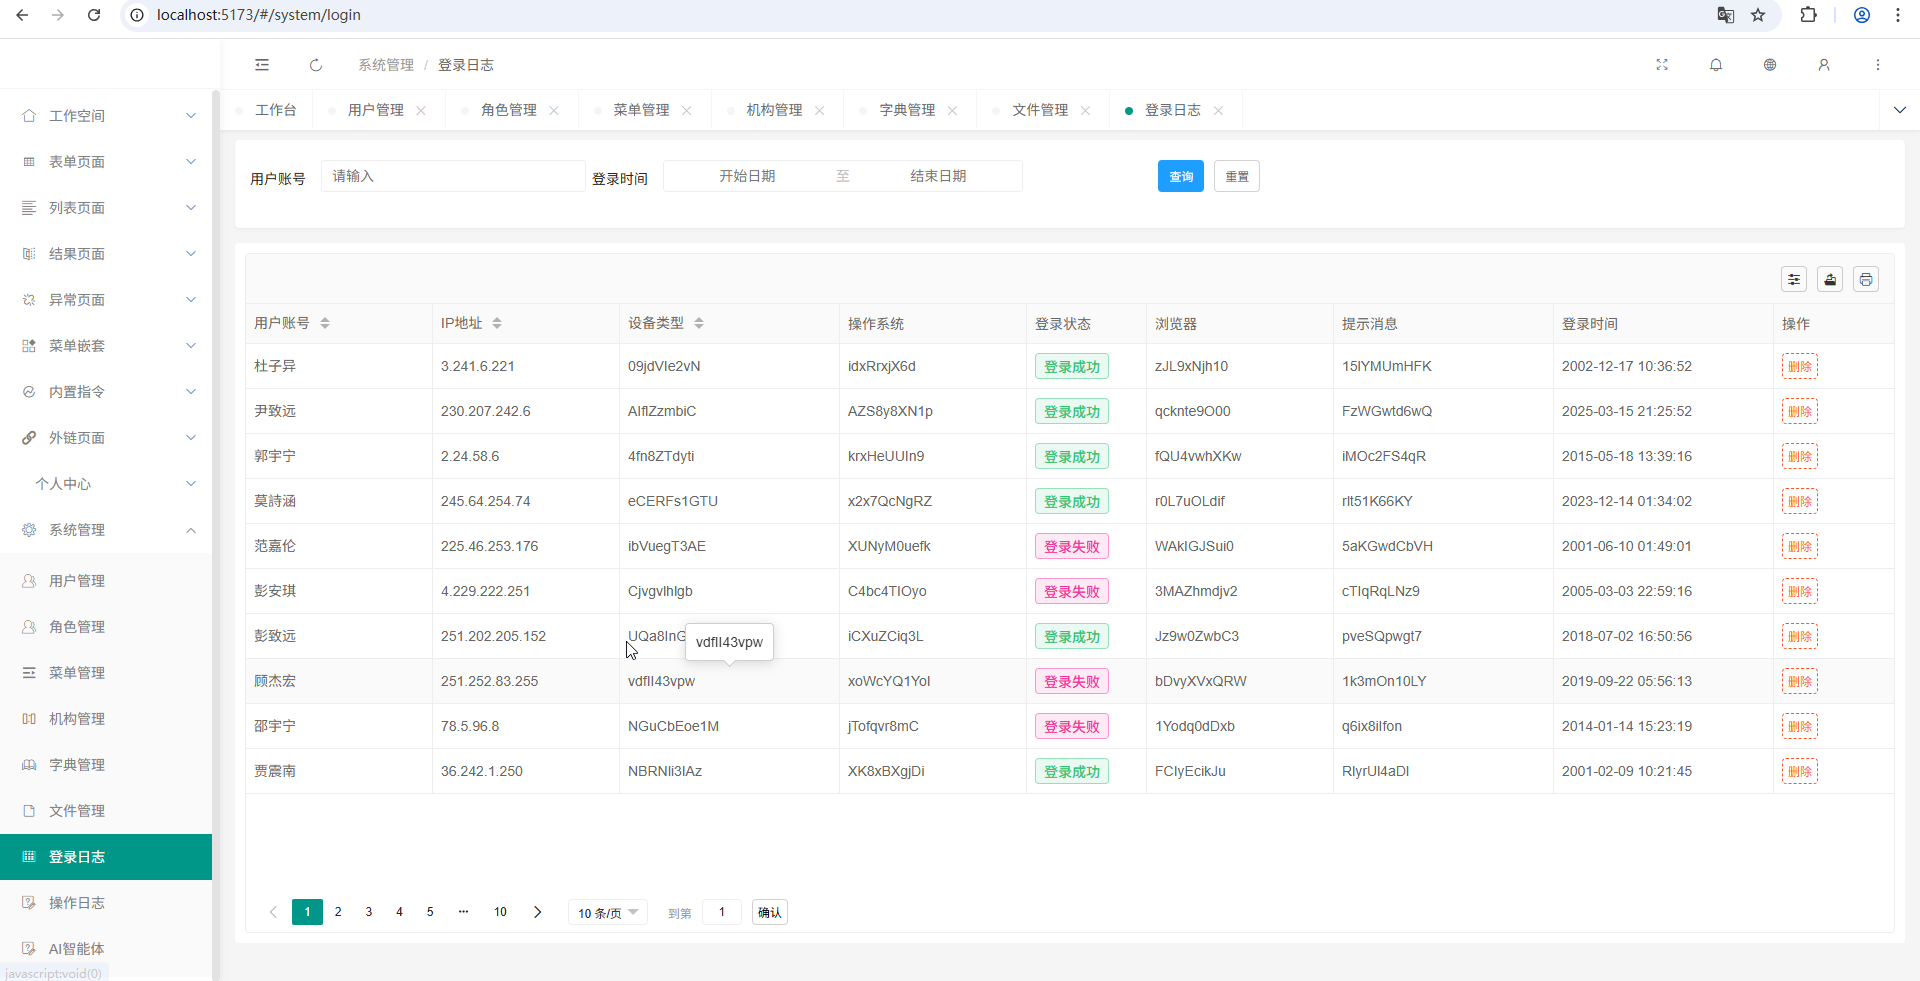
Task: Click the refresh page icon beside breadcrumb
Action: click(316, 65)
